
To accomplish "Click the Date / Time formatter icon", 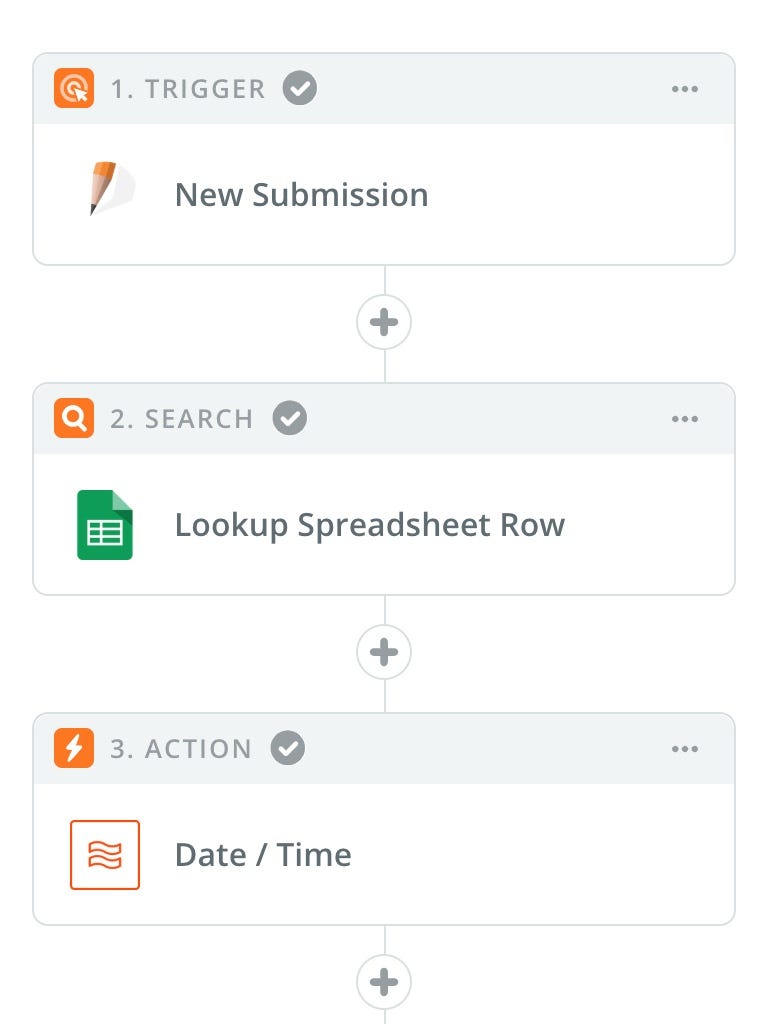I will 104,855.
